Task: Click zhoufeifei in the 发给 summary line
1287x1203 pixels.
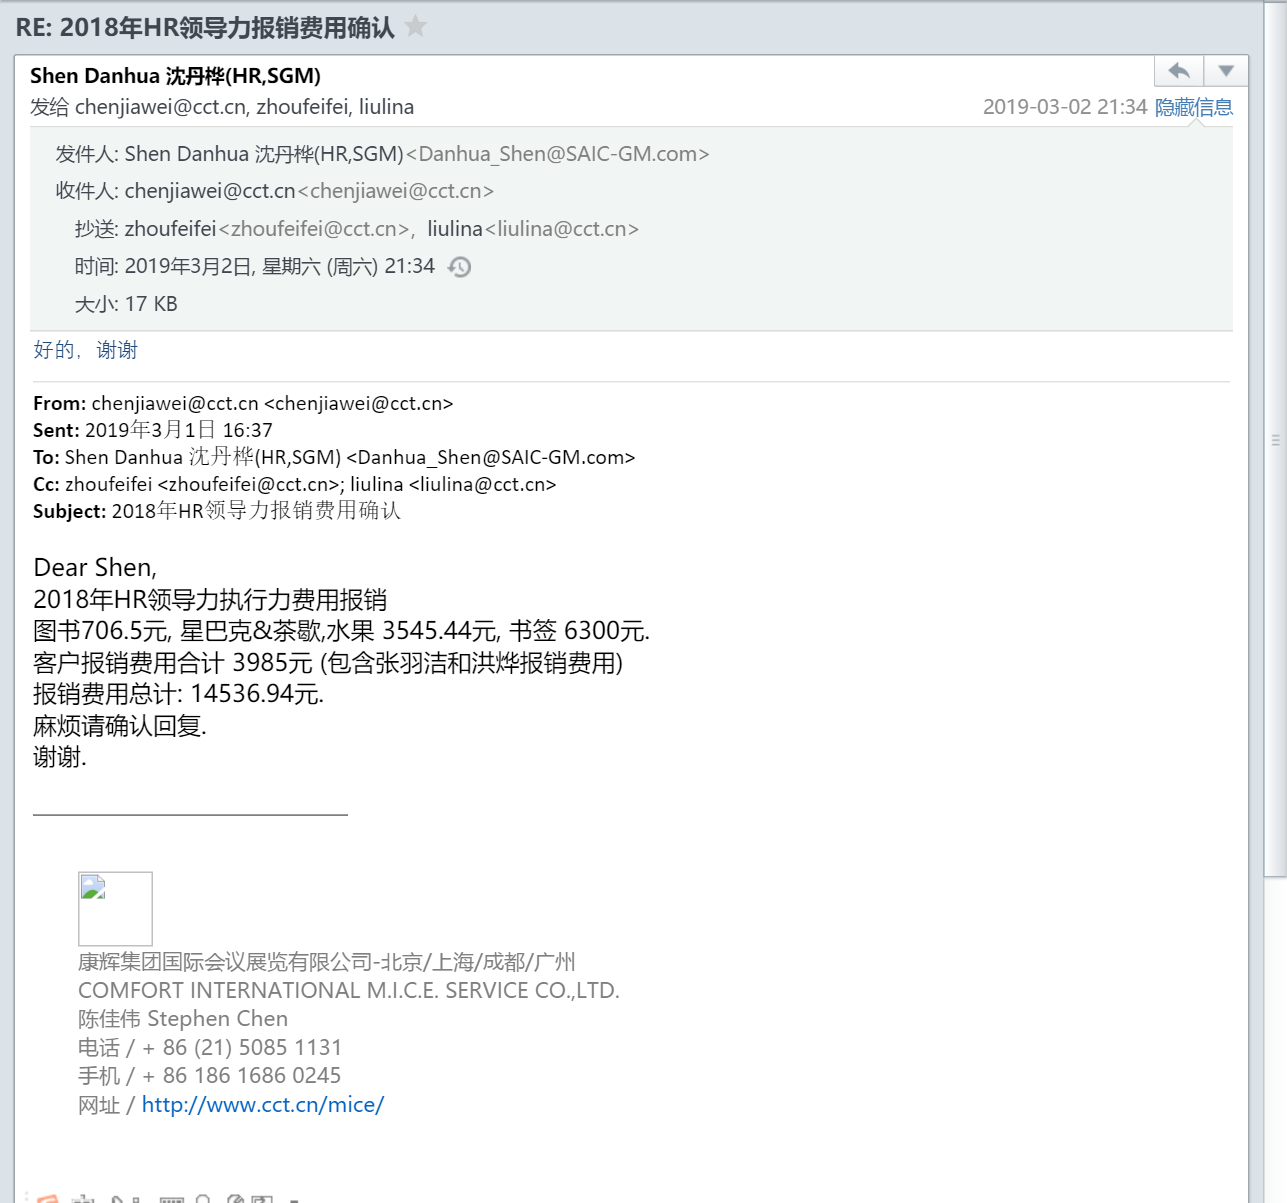Action: tap(302, 107)
